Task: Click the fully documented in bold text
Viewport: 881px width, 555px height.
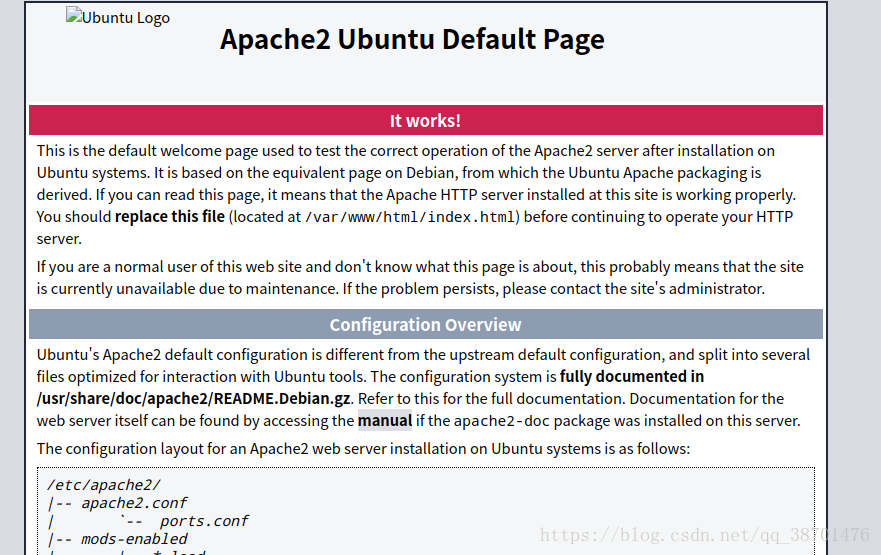Action: coord(632,377)
